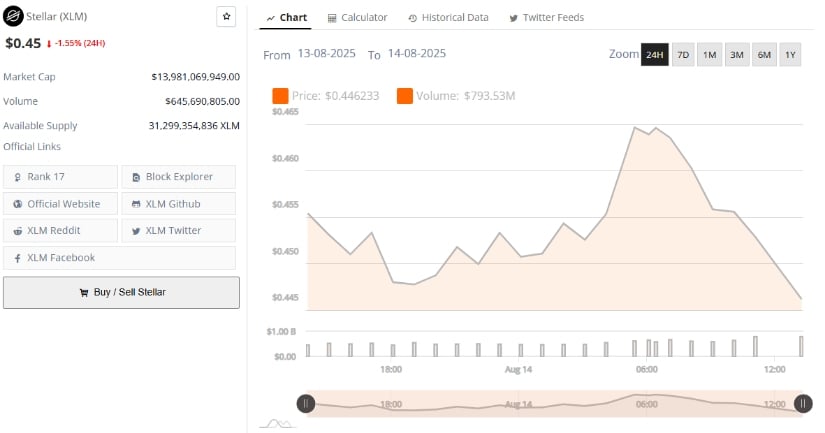Set chart zoom to 3M
Viewport: 825px width, 433px height.
[x=737, y=55]
